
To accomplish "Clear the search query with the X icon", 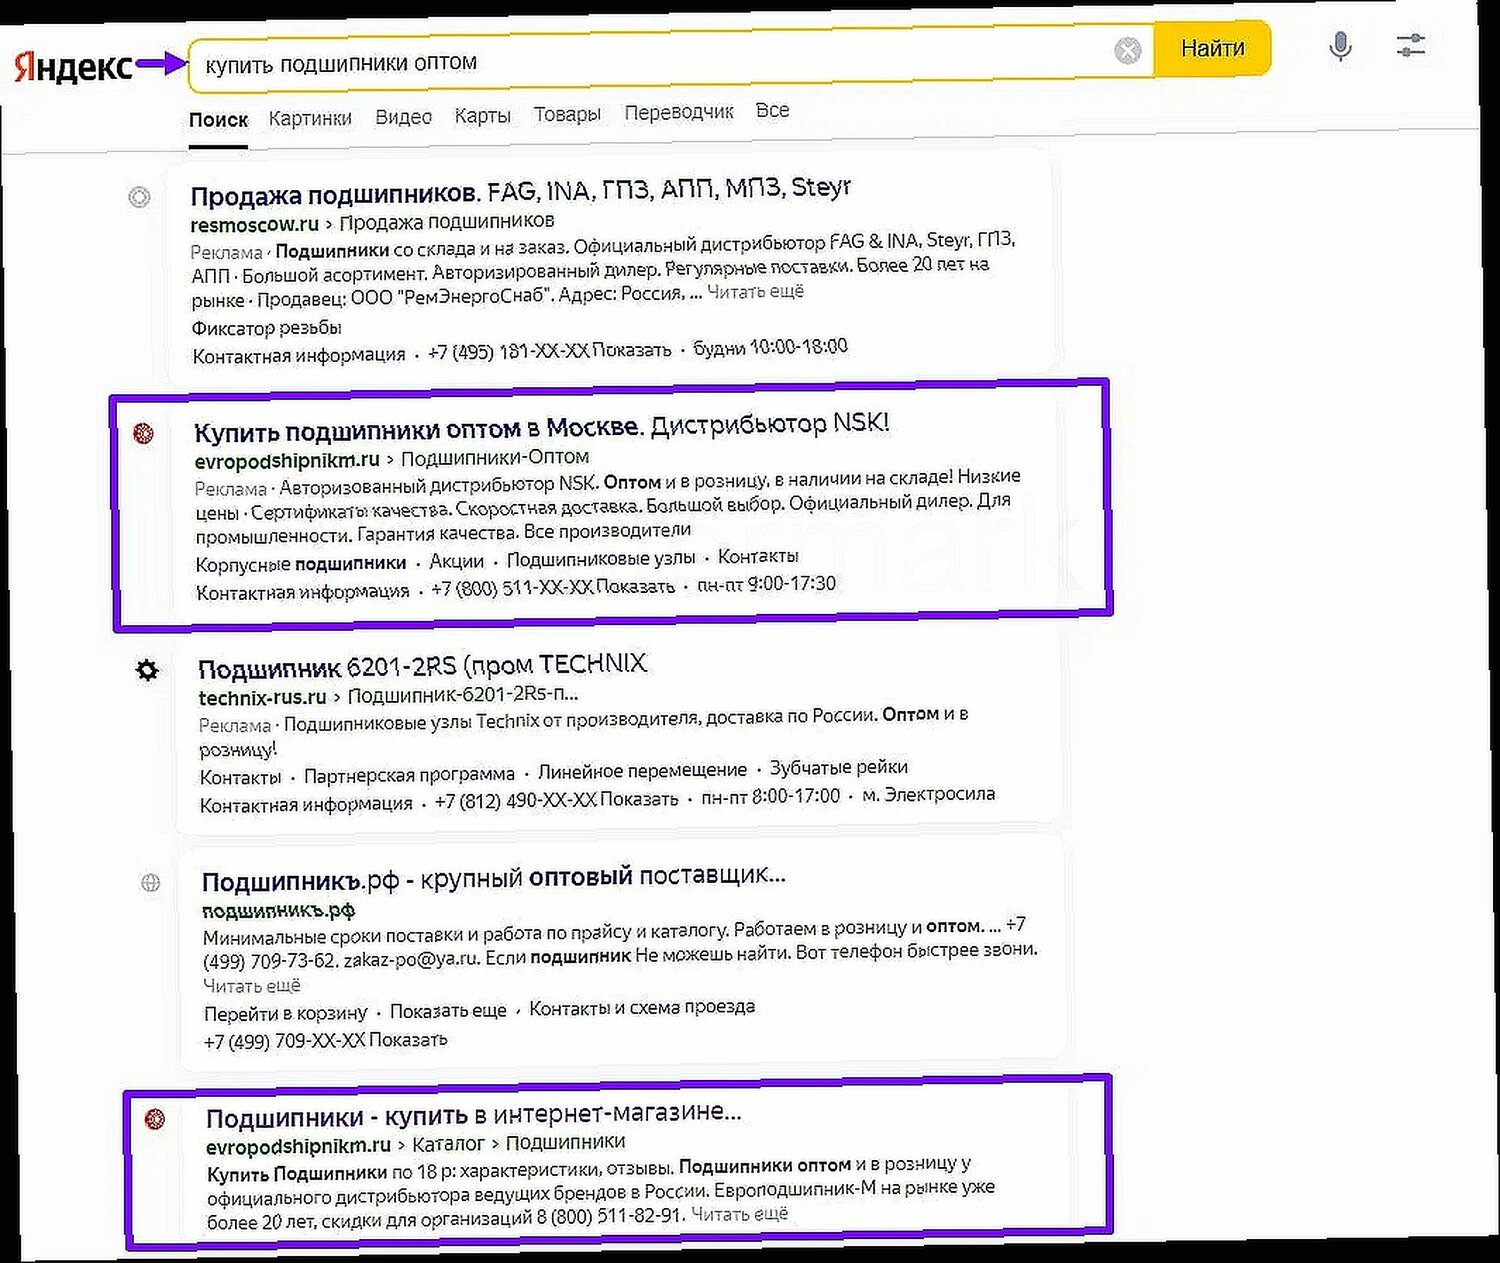I will coord(1127,50).
